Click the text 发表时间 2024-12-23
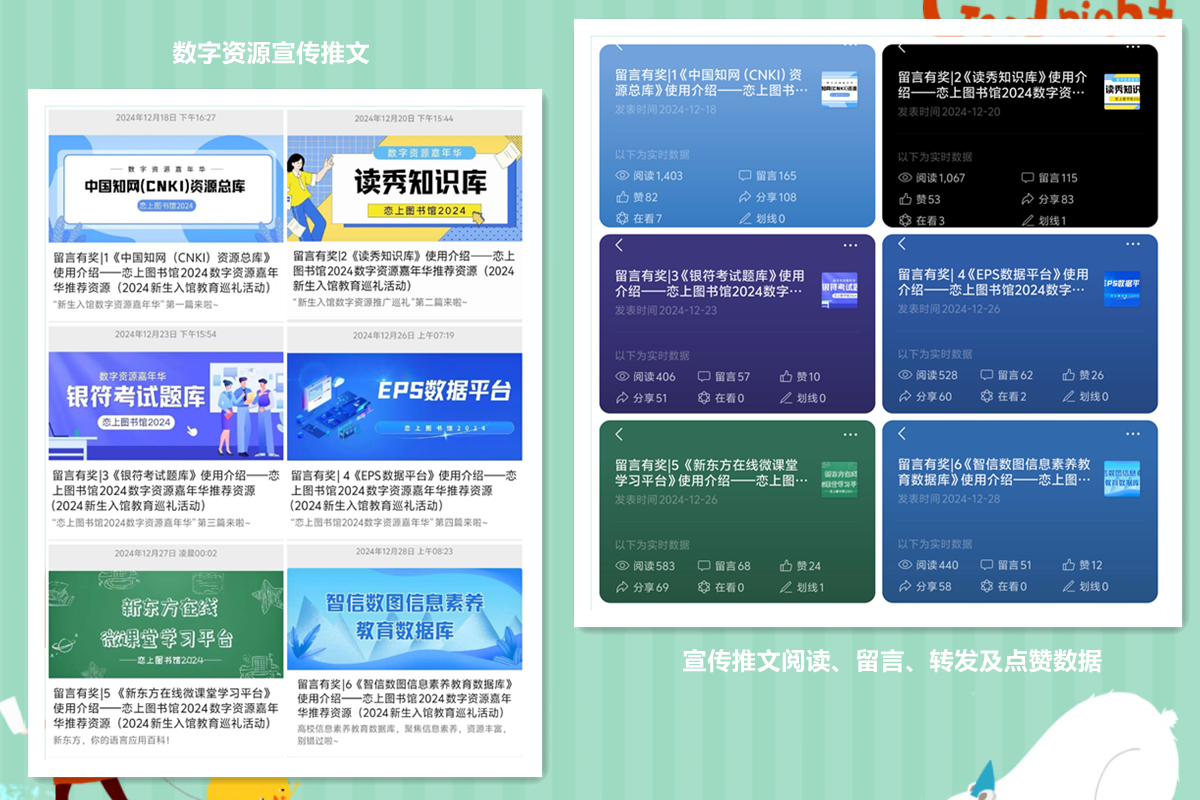1200x800 pixels. 666,310
